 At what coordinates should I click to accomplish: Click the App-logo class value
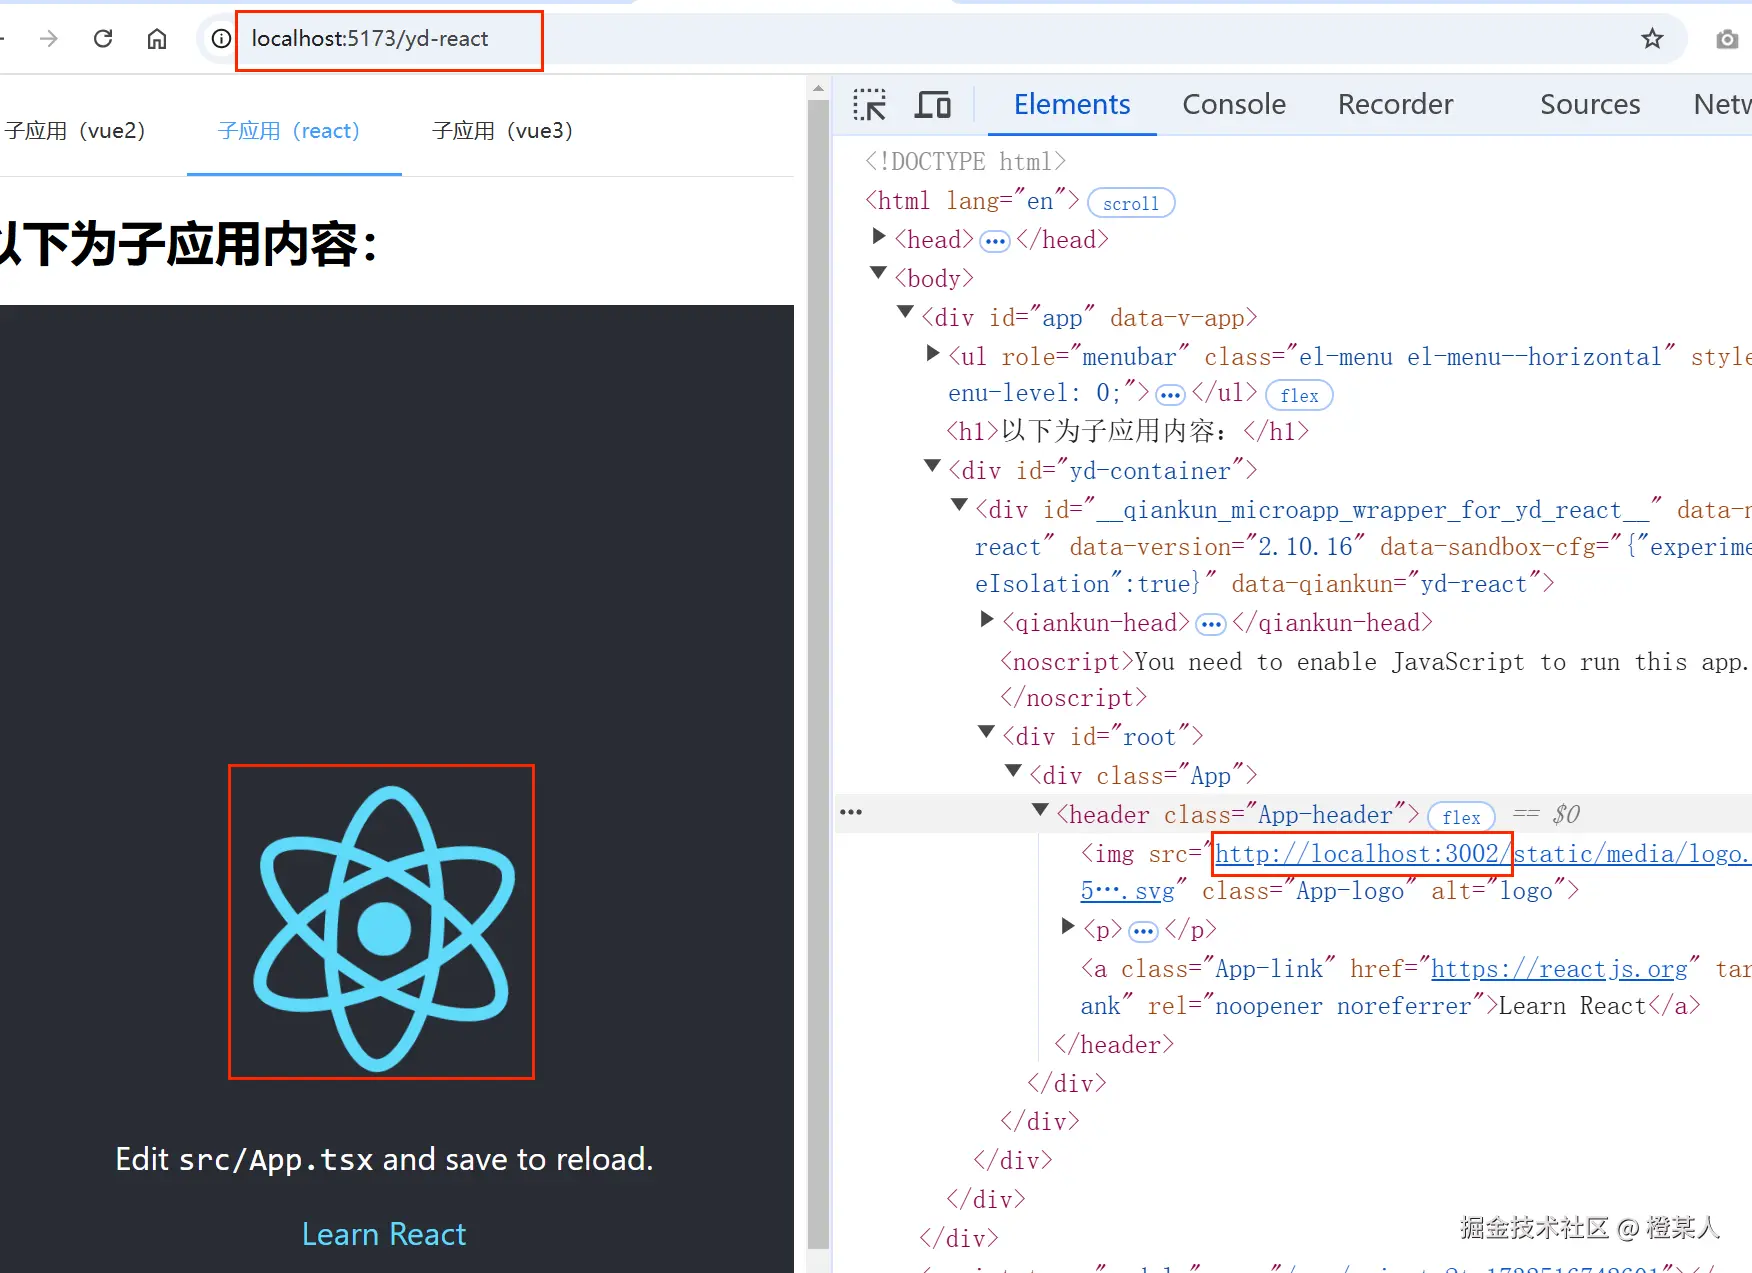(1350, 891)
